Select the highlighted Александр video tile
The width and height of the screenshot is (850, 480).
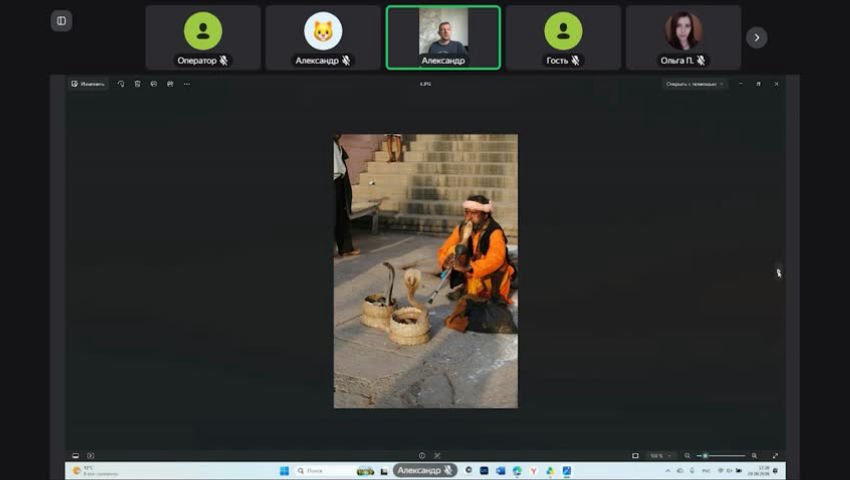[443, 37]
